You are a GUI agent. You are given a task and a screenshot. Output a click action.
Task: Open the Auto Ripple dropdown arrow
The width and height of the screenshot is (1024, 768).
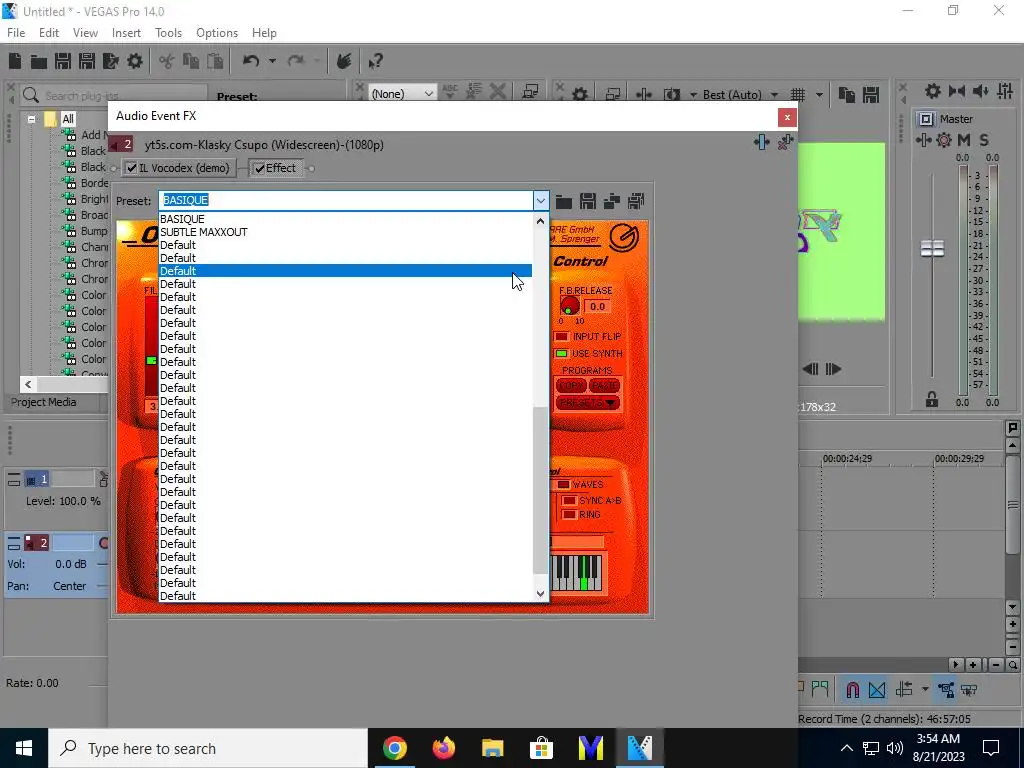pos(925,690)
